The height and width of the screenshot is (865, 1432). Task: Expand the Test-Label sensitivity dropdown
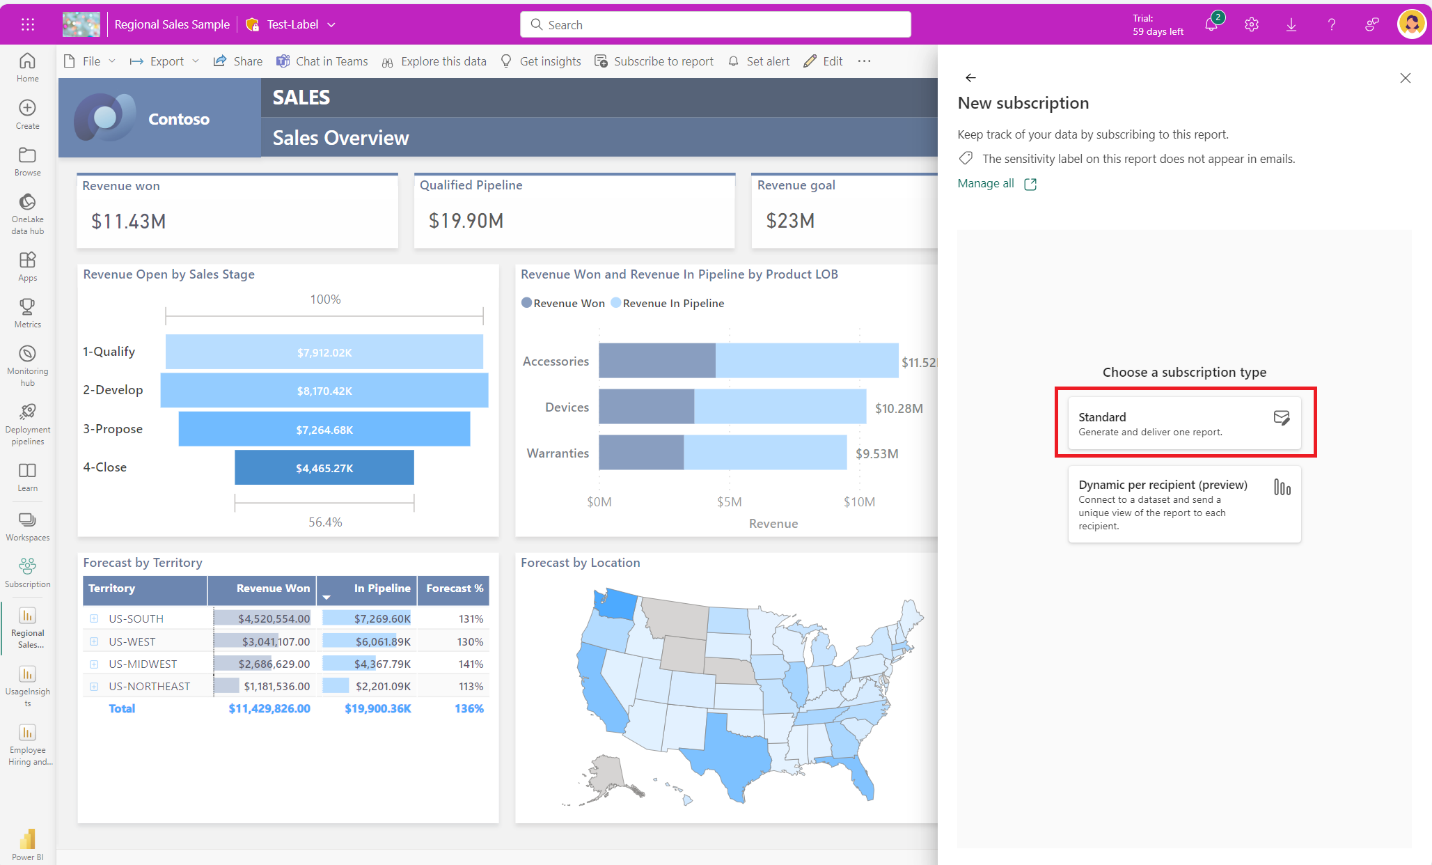(x=331, y=24)
